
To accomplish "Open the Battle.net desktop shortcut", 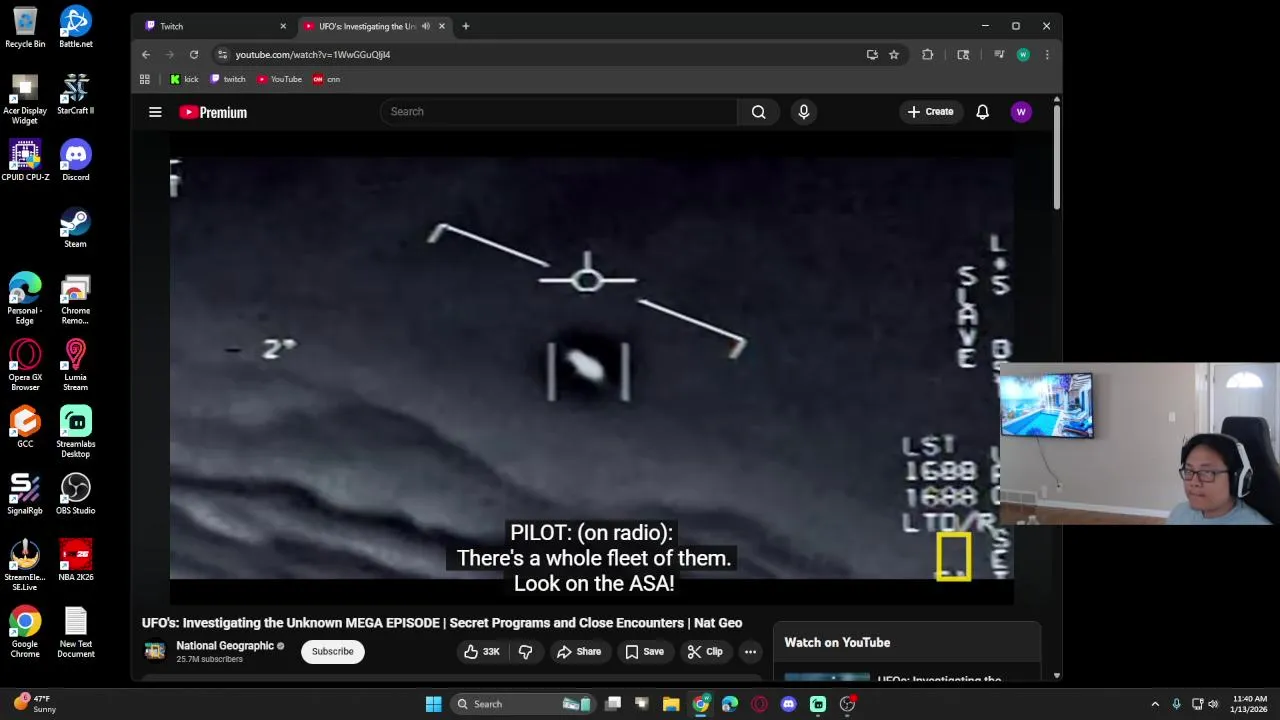I will coord(75,27).
